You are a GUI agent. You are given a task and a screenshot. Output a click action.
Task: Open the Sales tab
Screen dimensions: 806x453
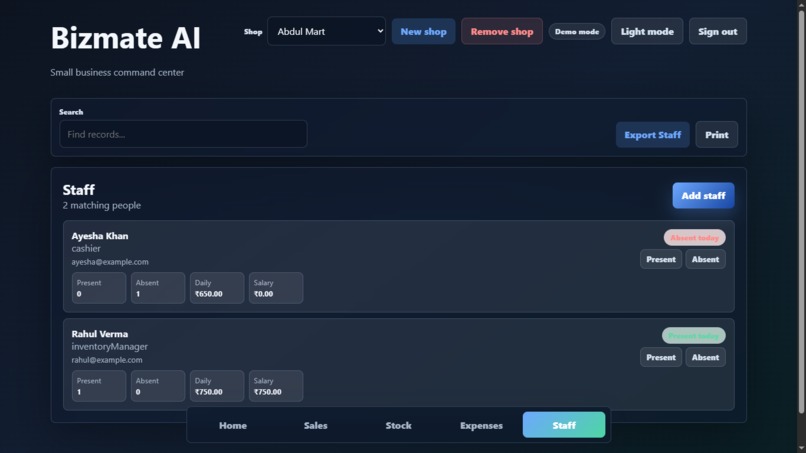pyautogui.click(x=316, y=425)
